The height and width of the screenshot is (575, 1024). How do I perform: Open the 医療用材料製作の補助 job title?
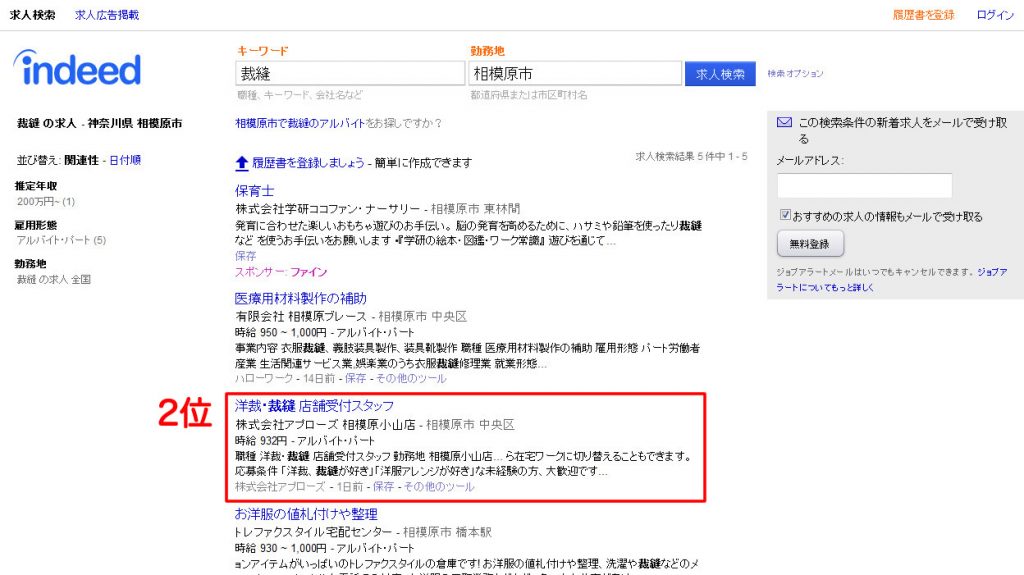coord(301,299)
